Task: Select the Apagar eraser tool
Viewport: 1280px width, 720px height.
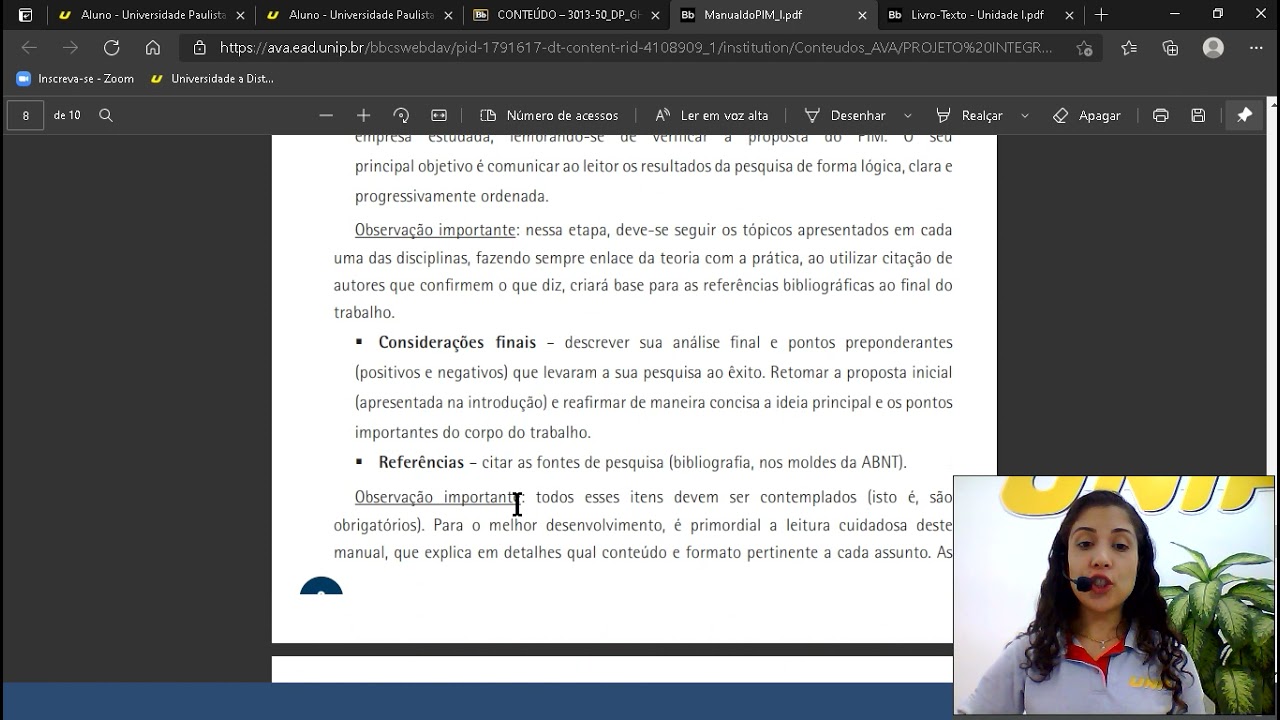Action: (x=1087, y=115)
